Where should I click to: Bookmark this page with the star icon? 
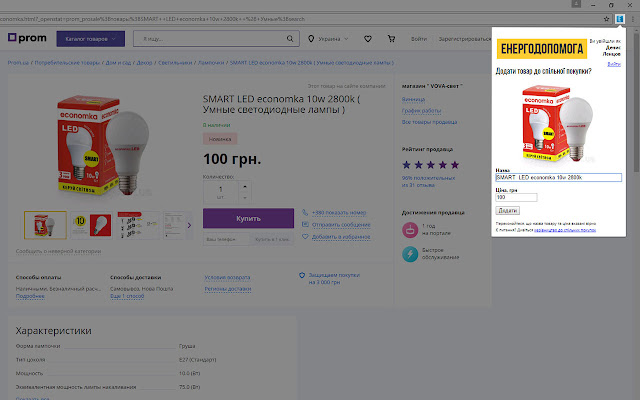coord(607,19)
